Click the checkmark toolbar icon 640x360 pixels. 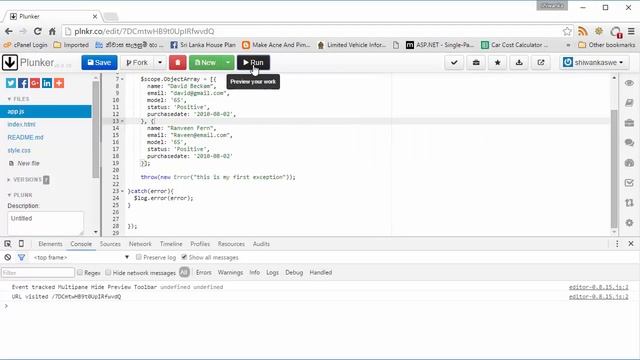(454, 62)
